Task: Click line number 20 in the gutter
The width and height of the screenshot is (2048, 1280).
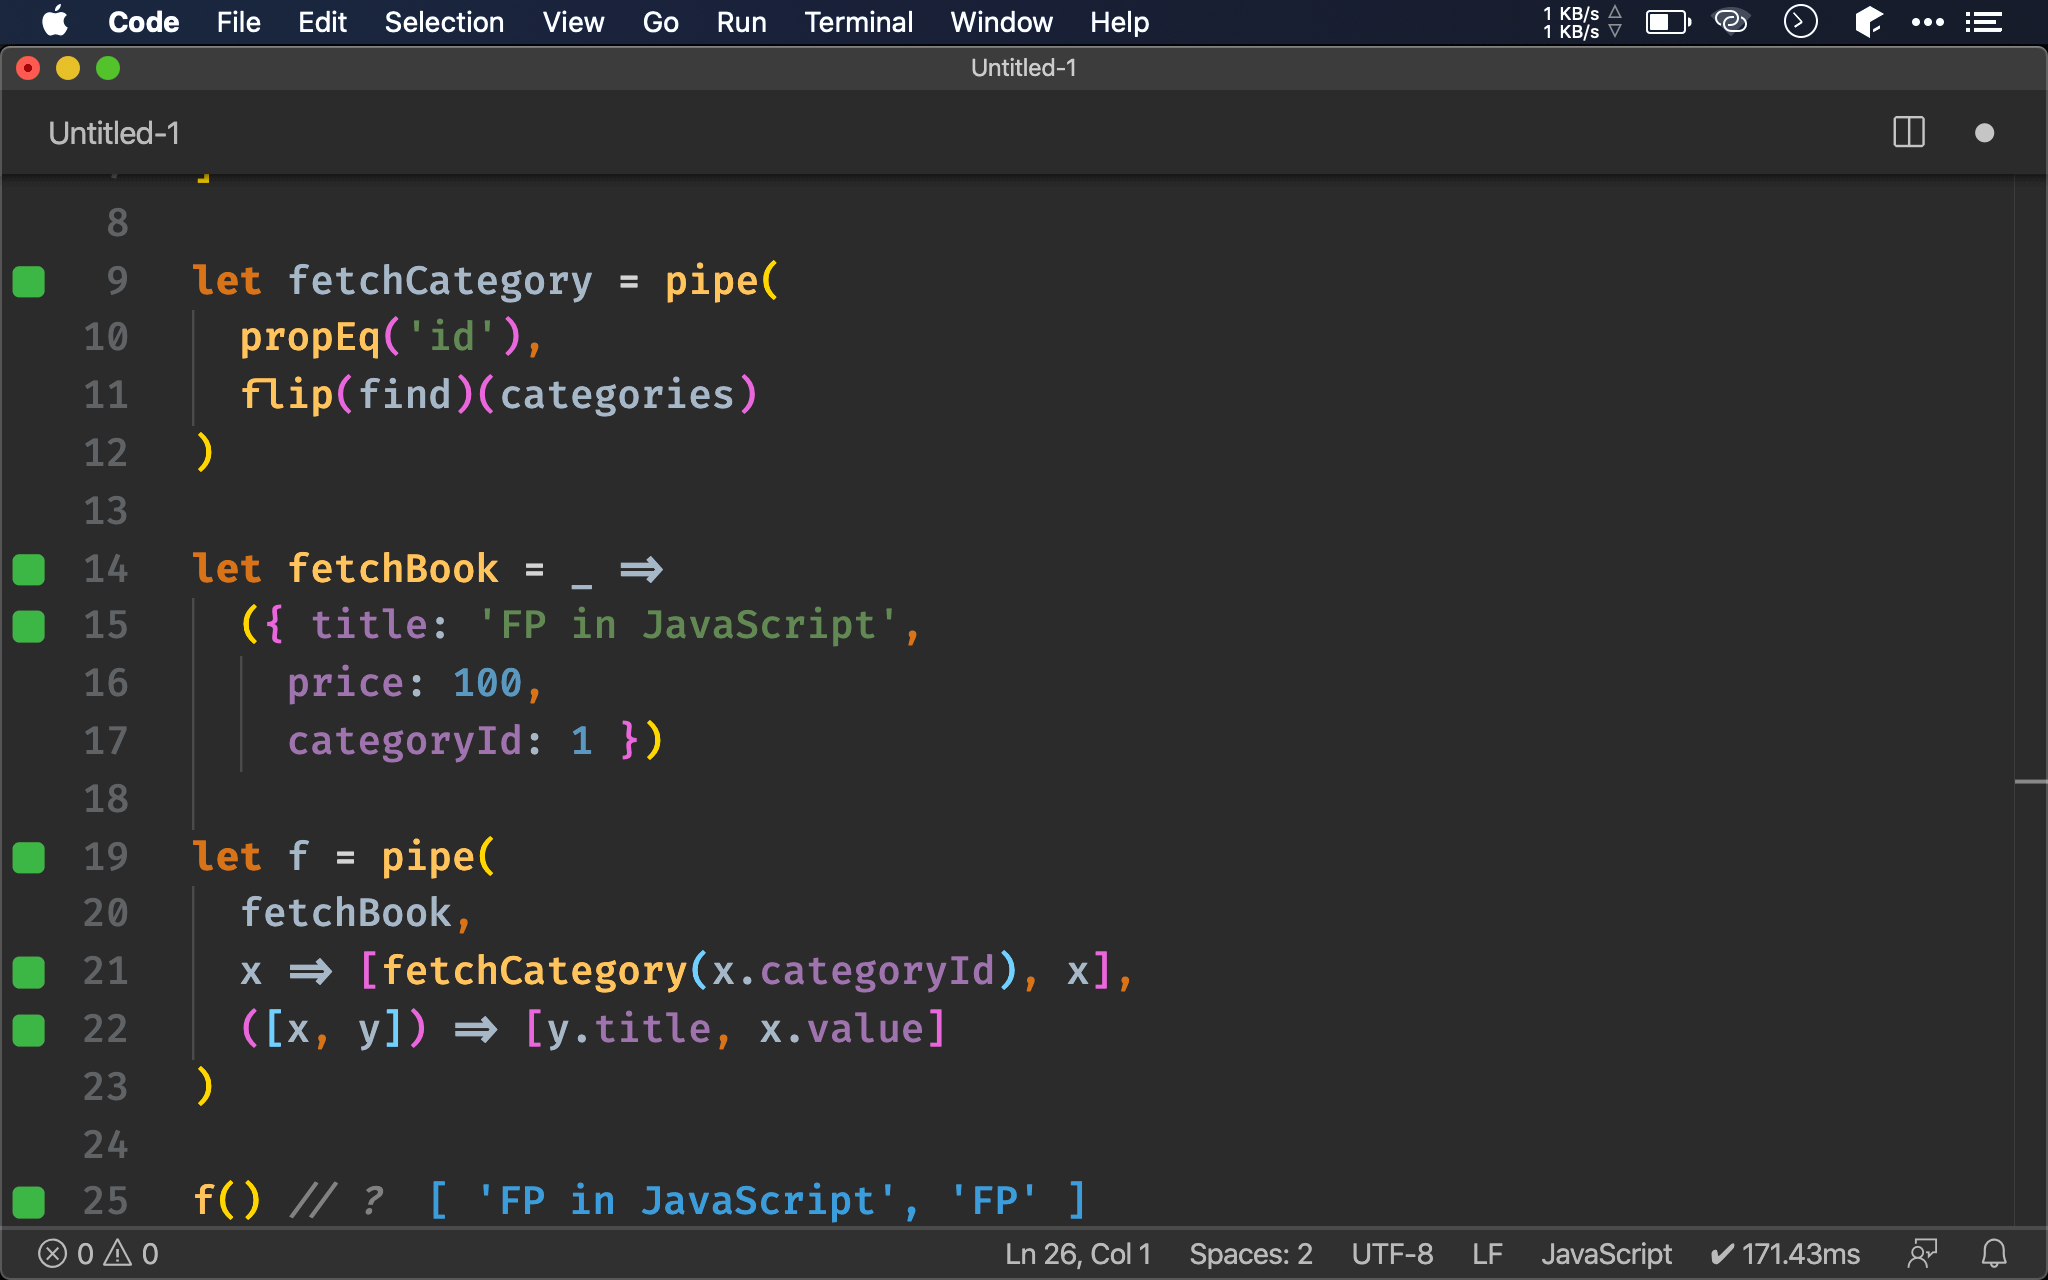Action: pyautogui.click(x=106, y=913)
